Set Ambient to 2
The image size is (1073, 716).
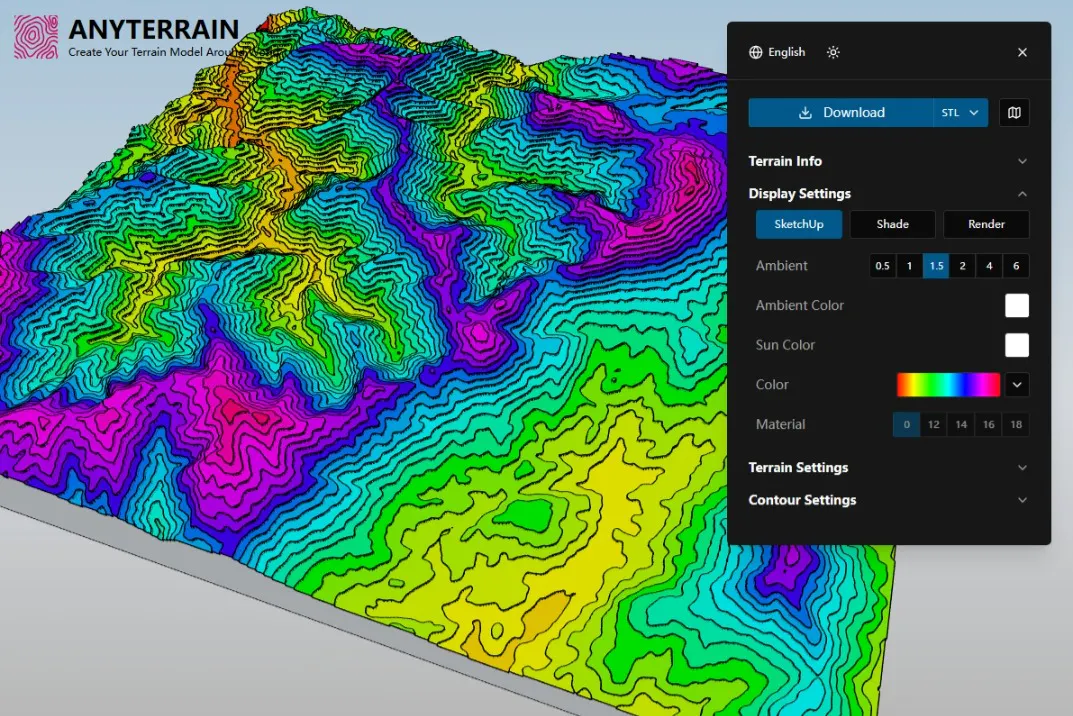pyautogui.click(x=963, y=266)
